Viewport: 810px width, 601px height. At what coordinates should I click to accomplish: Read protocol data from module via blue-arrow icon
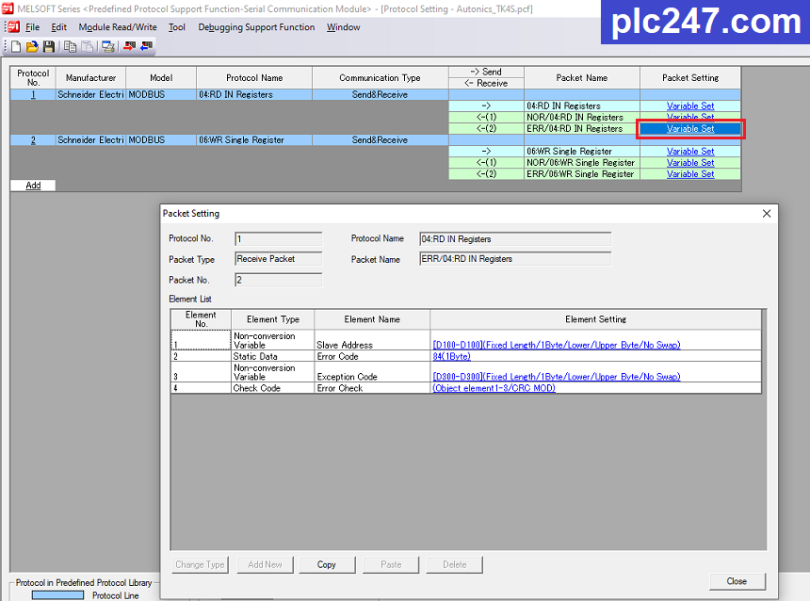pos(147,47)
